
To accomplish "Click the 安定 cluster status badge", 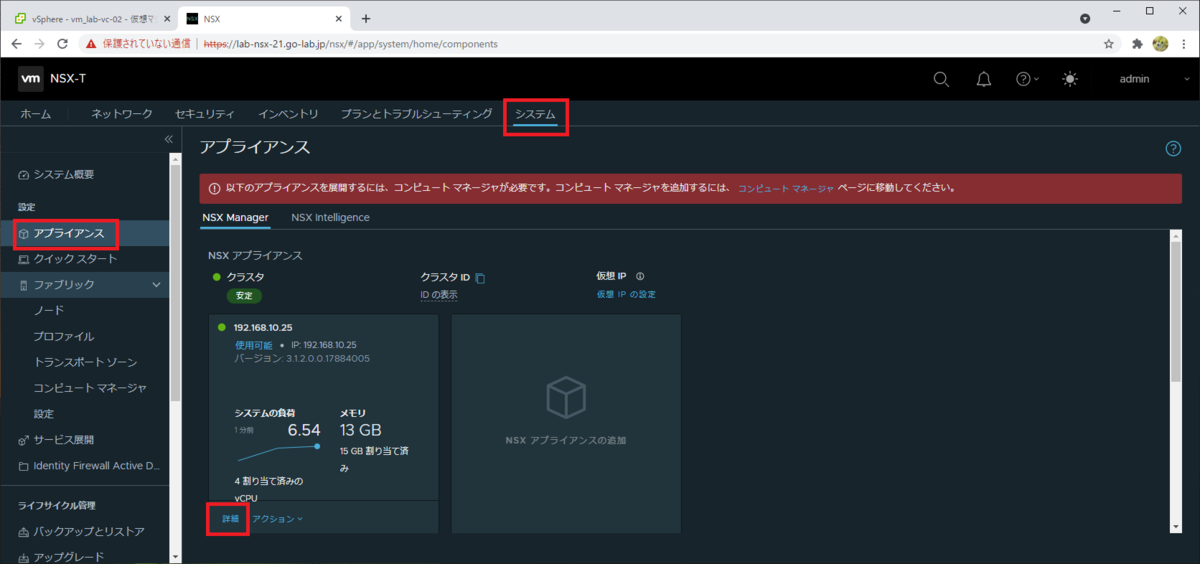I will pyautogui.click(x=245, y=296).
